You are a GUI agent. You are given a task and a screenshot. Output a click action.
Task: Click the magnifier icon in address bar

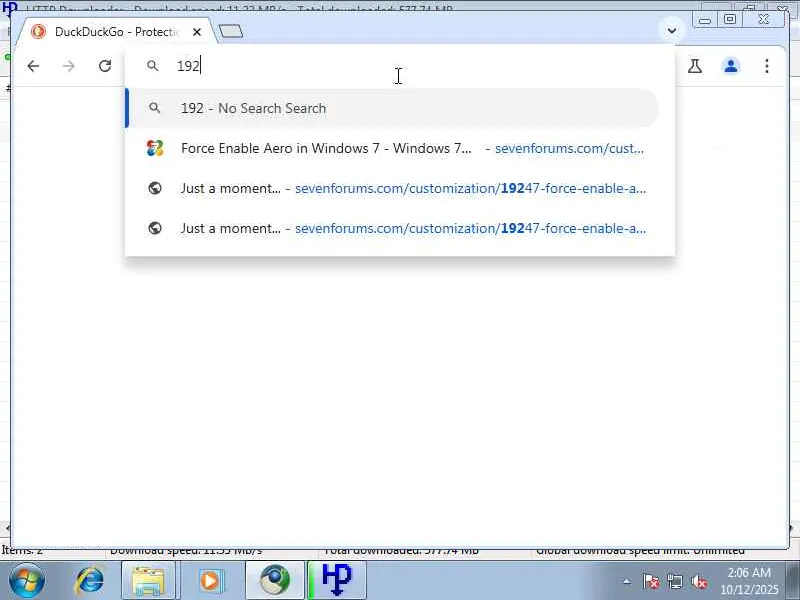pos(153,66)
